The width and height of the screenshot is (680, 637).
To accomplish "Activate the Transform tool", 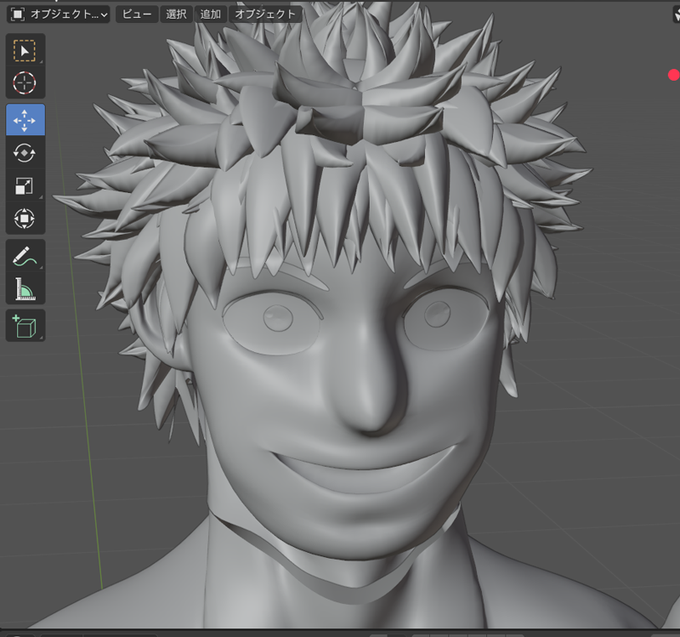I will 25,218.
